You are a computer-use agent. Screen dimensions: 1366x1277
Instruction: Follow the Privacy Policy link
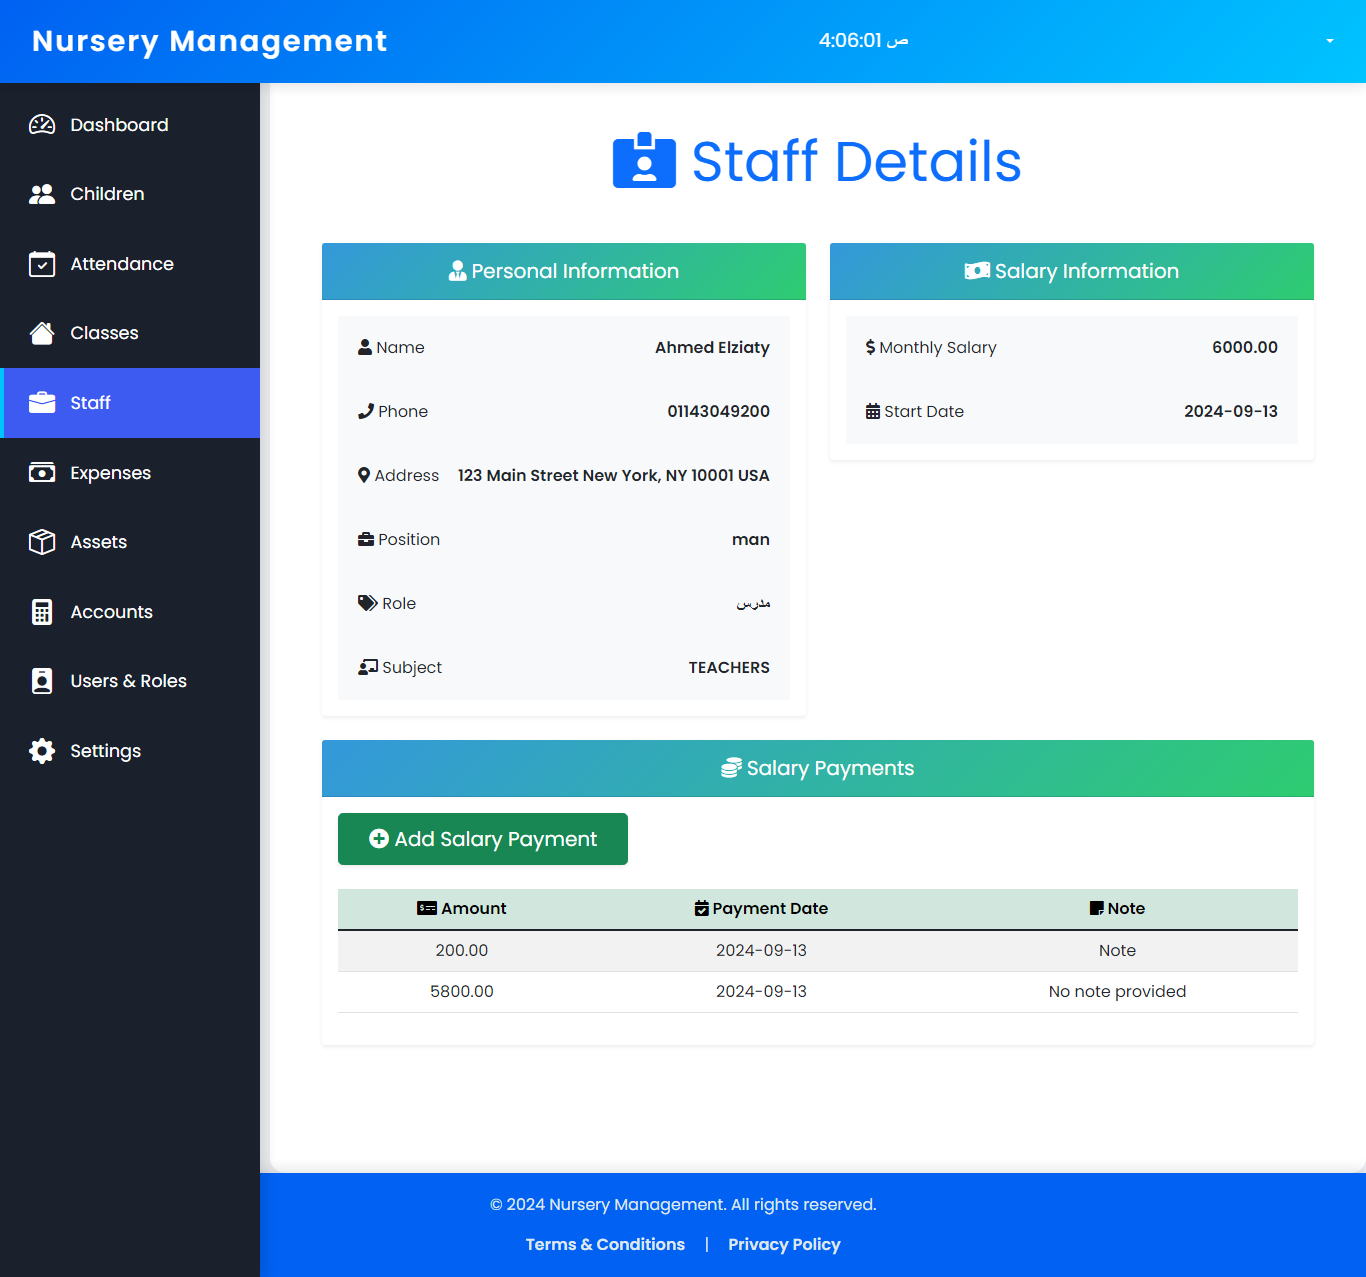[784, 1244]
